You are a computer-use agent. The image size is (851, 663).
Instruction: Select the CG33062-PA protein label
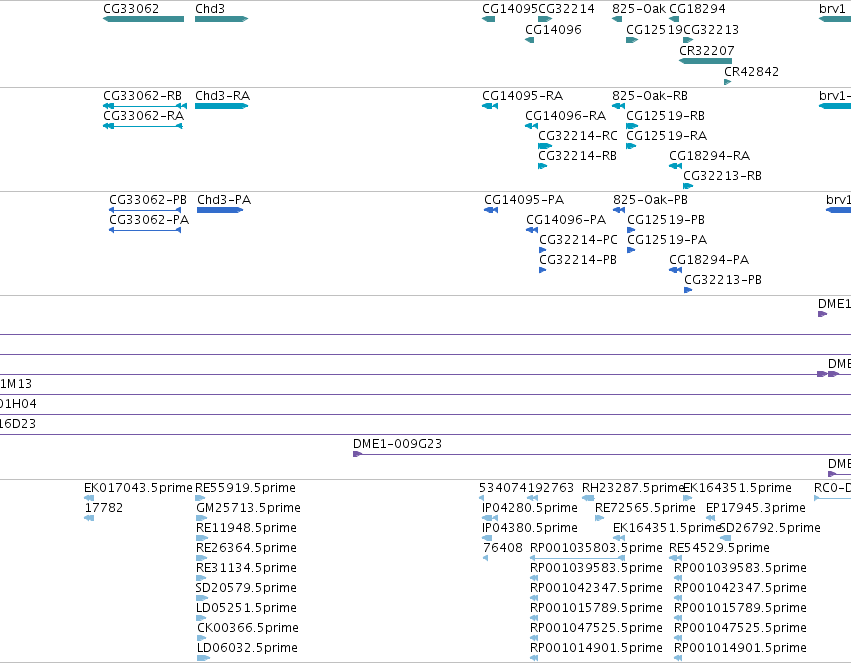click(149, 220)
